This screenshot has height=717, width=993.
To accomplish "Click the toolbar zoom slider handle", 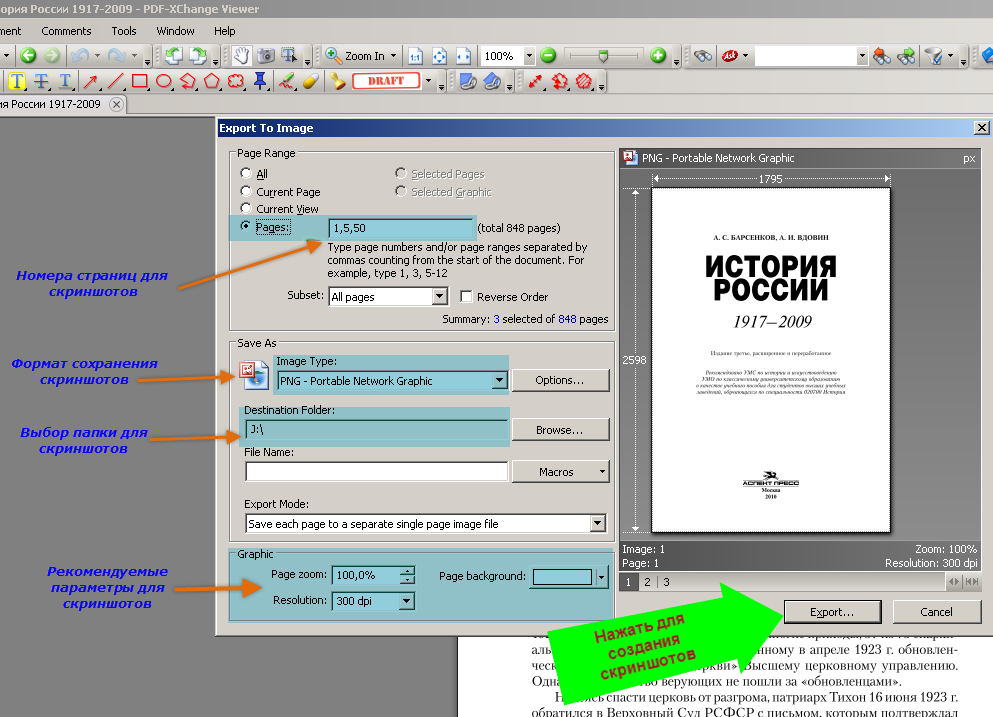I will (x=604, y=56).
